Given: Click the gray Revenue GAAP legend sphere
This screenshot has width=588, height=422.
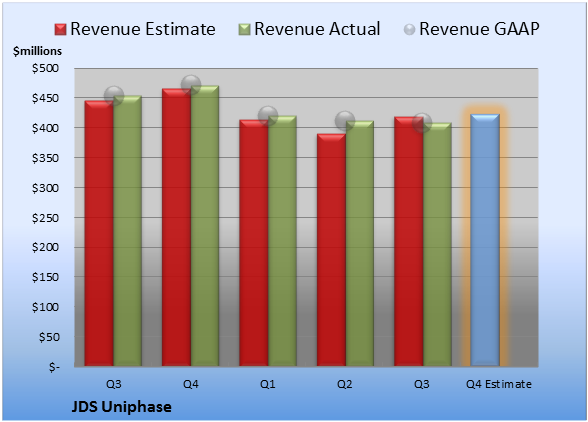Looking at the screenshot, I should [x=410, y=30].
